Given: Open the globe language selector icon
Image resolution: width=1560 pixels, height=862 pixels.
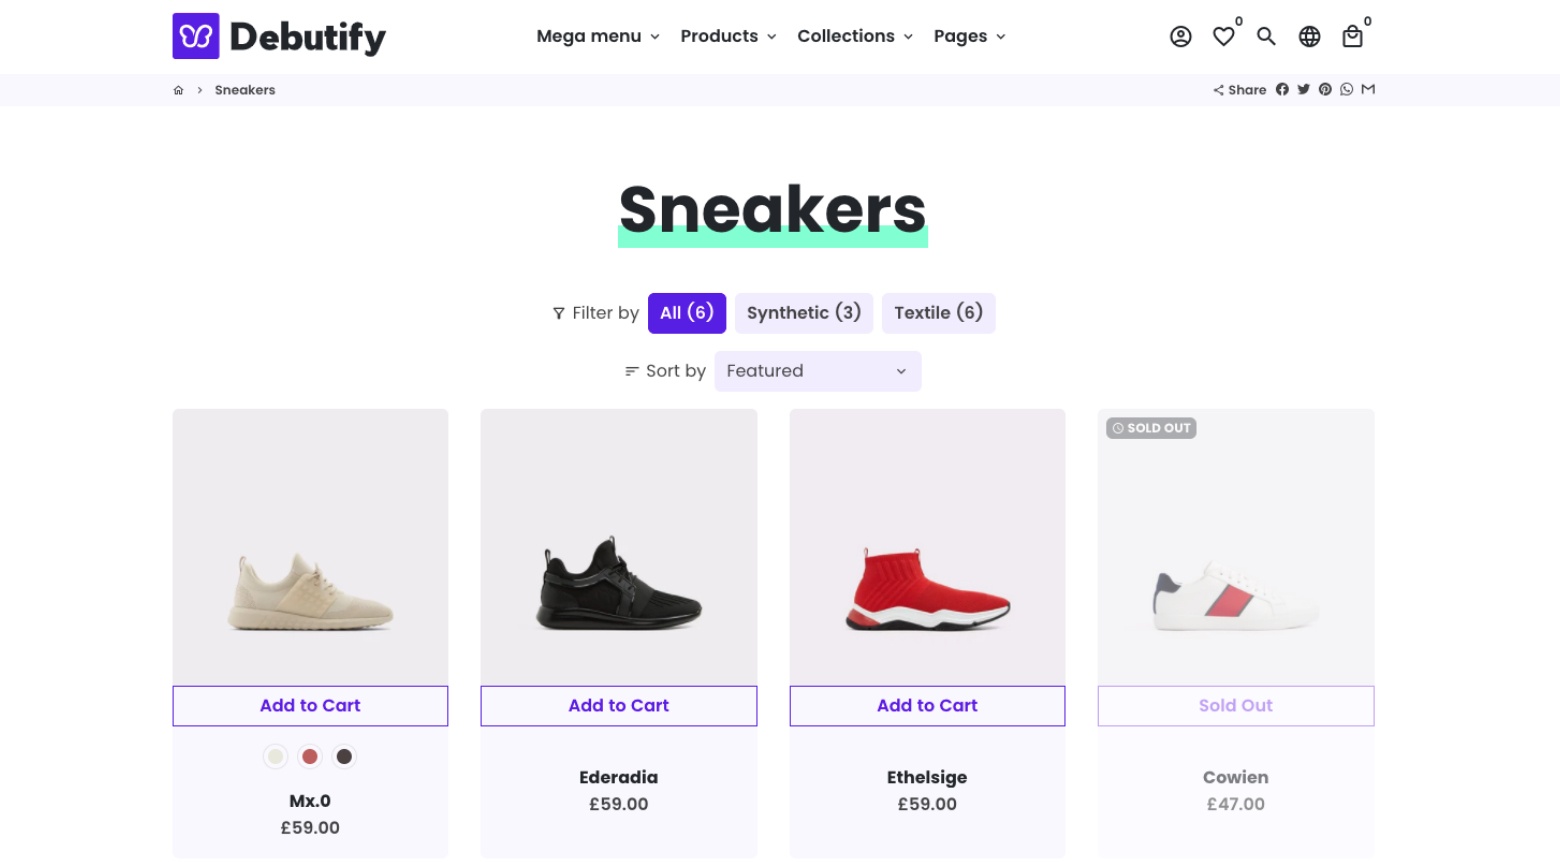Looking at the screenshot, I should pyautogui.click(x=1309, y=37).
